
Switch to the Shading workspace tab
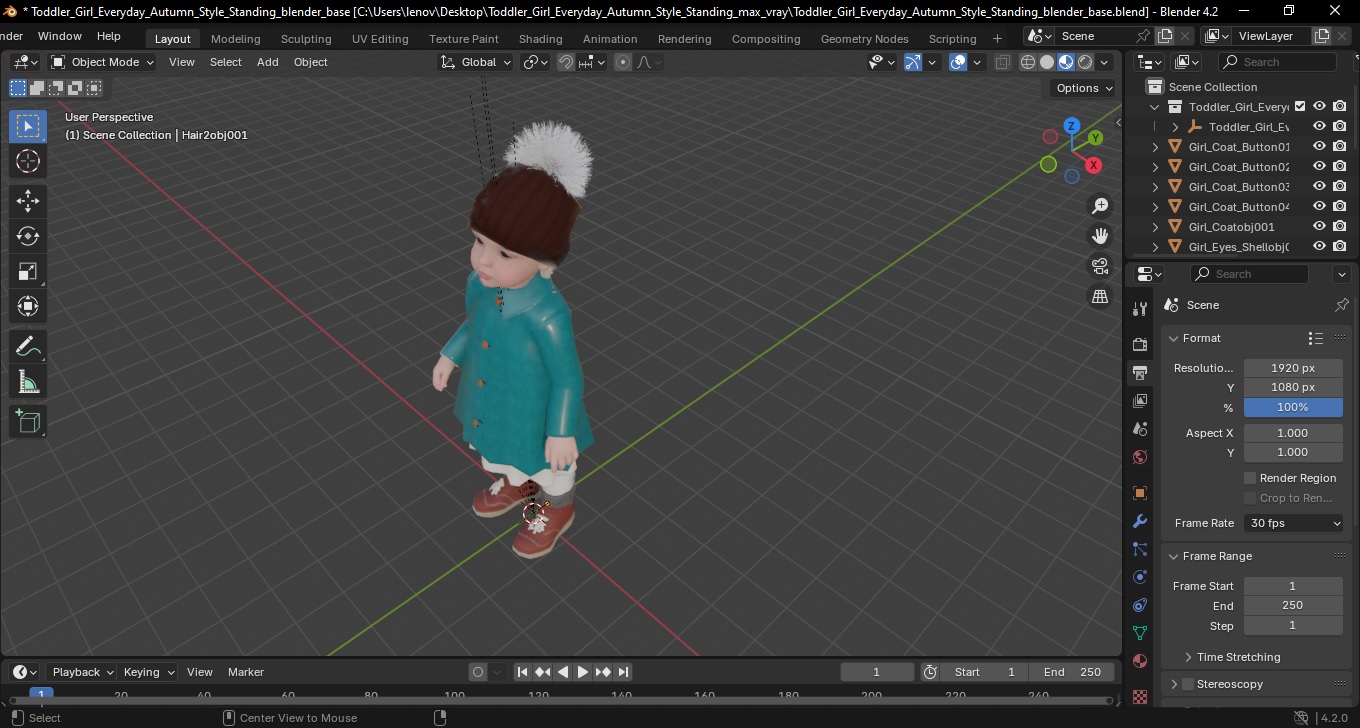pyautogui.click(x=540, y=39)
